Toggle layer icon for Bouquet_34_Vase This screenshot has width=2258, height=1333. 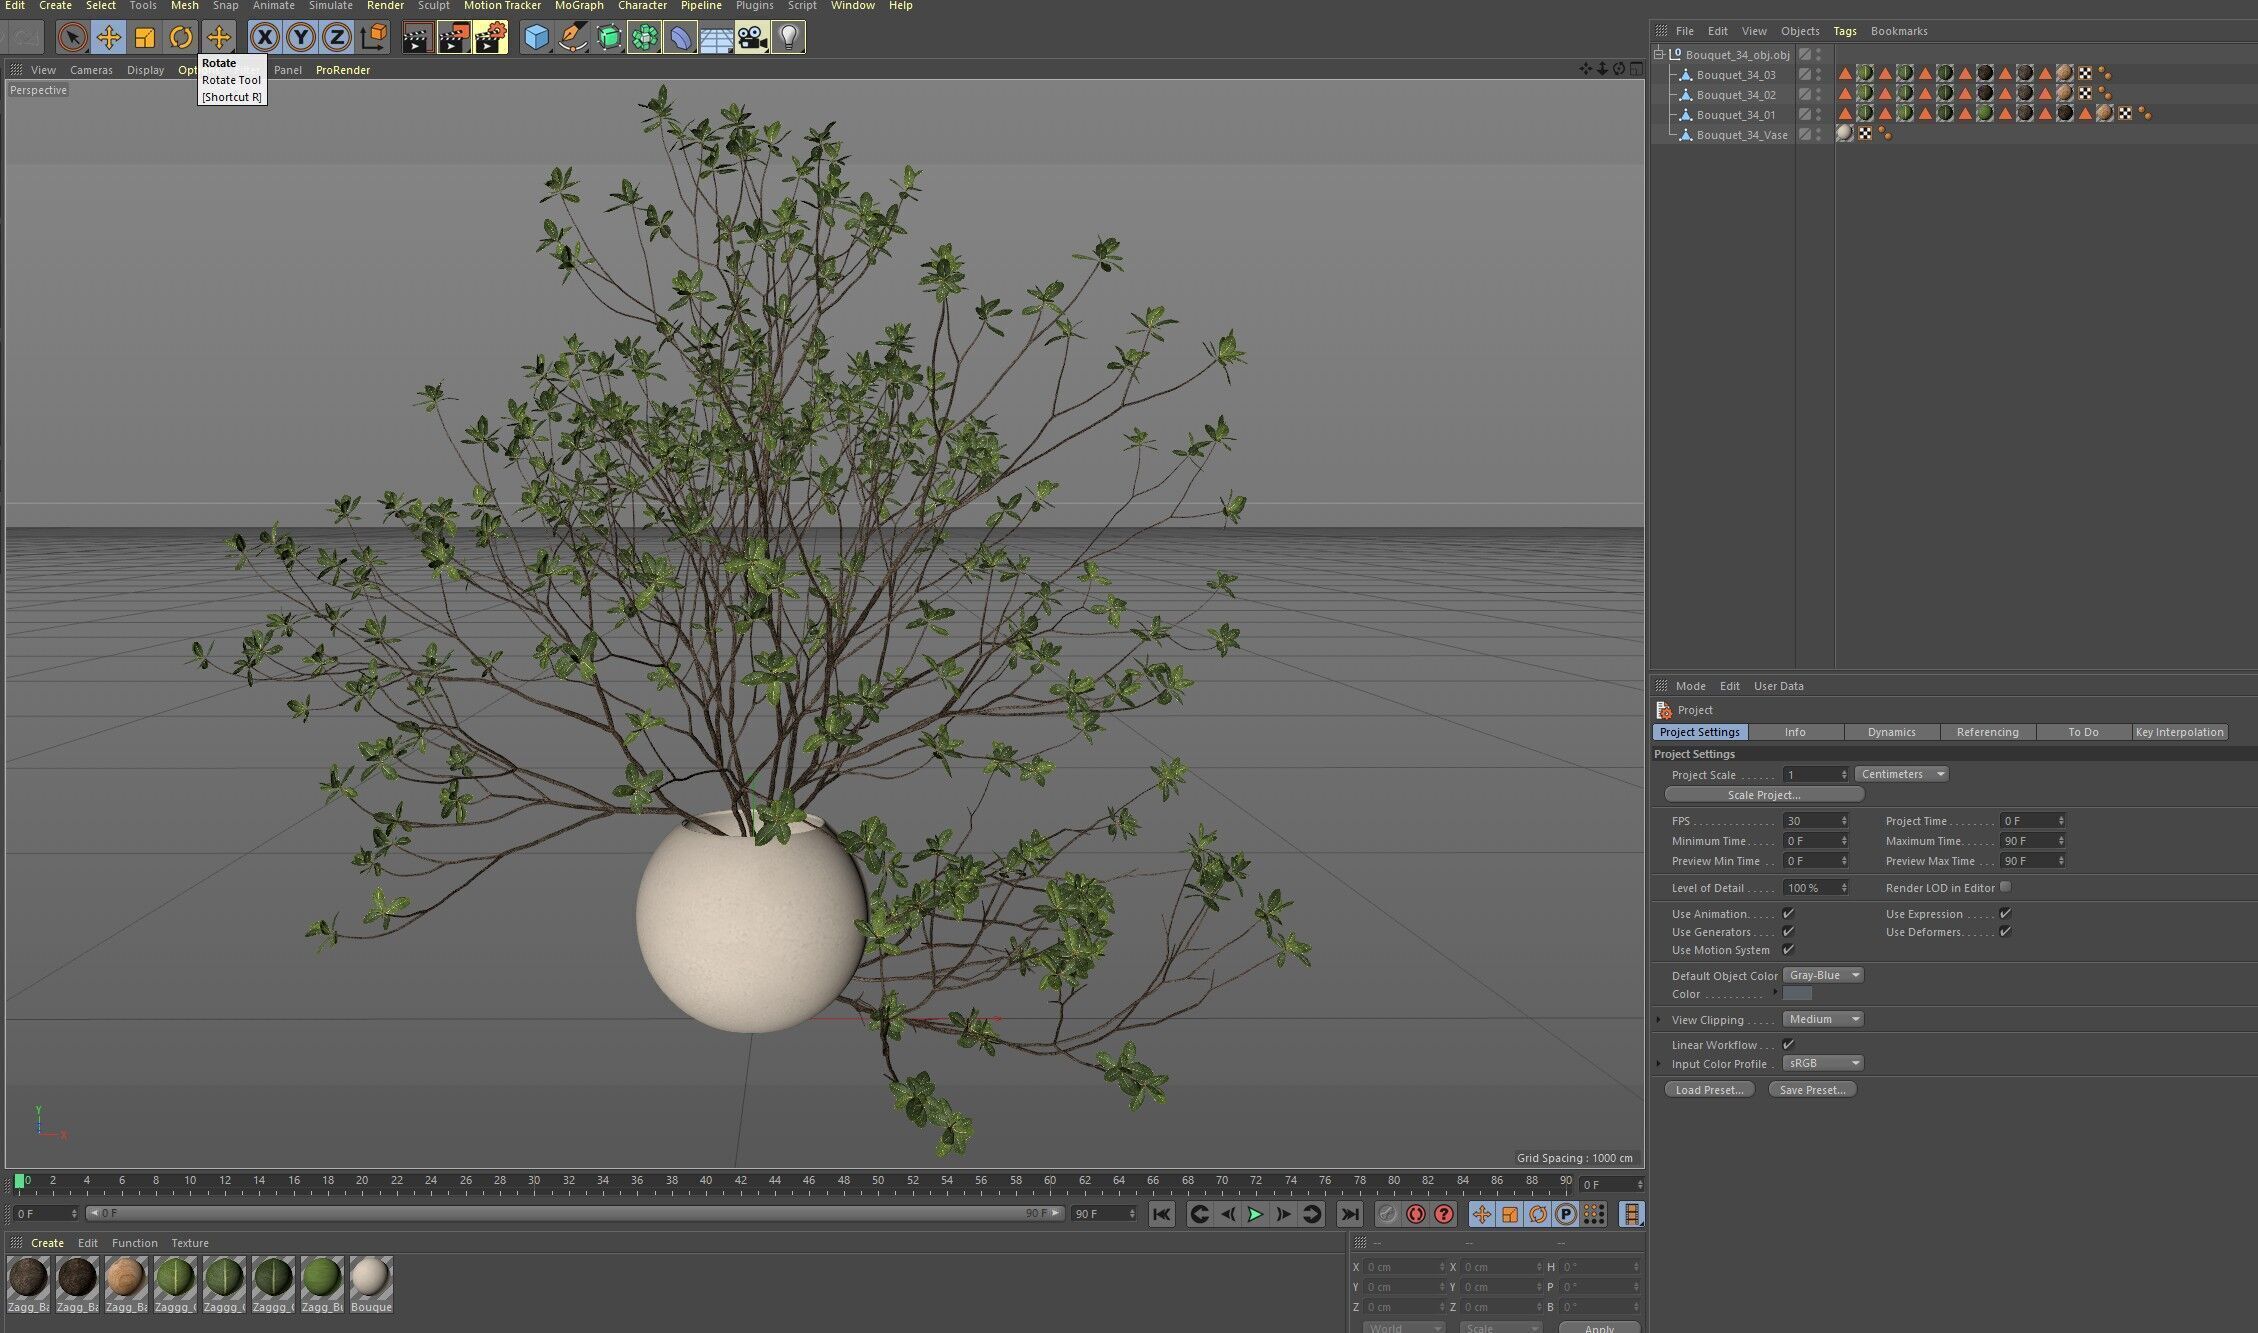coord(1805,134)
